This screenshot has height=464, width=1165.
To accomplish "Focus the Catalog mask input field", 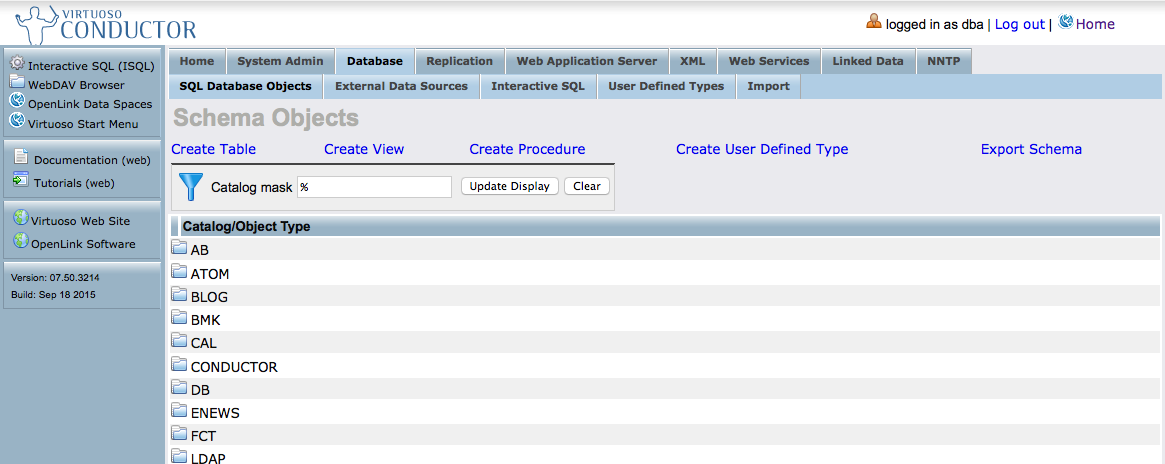I will pyautogui.click(x=374, y=187).
